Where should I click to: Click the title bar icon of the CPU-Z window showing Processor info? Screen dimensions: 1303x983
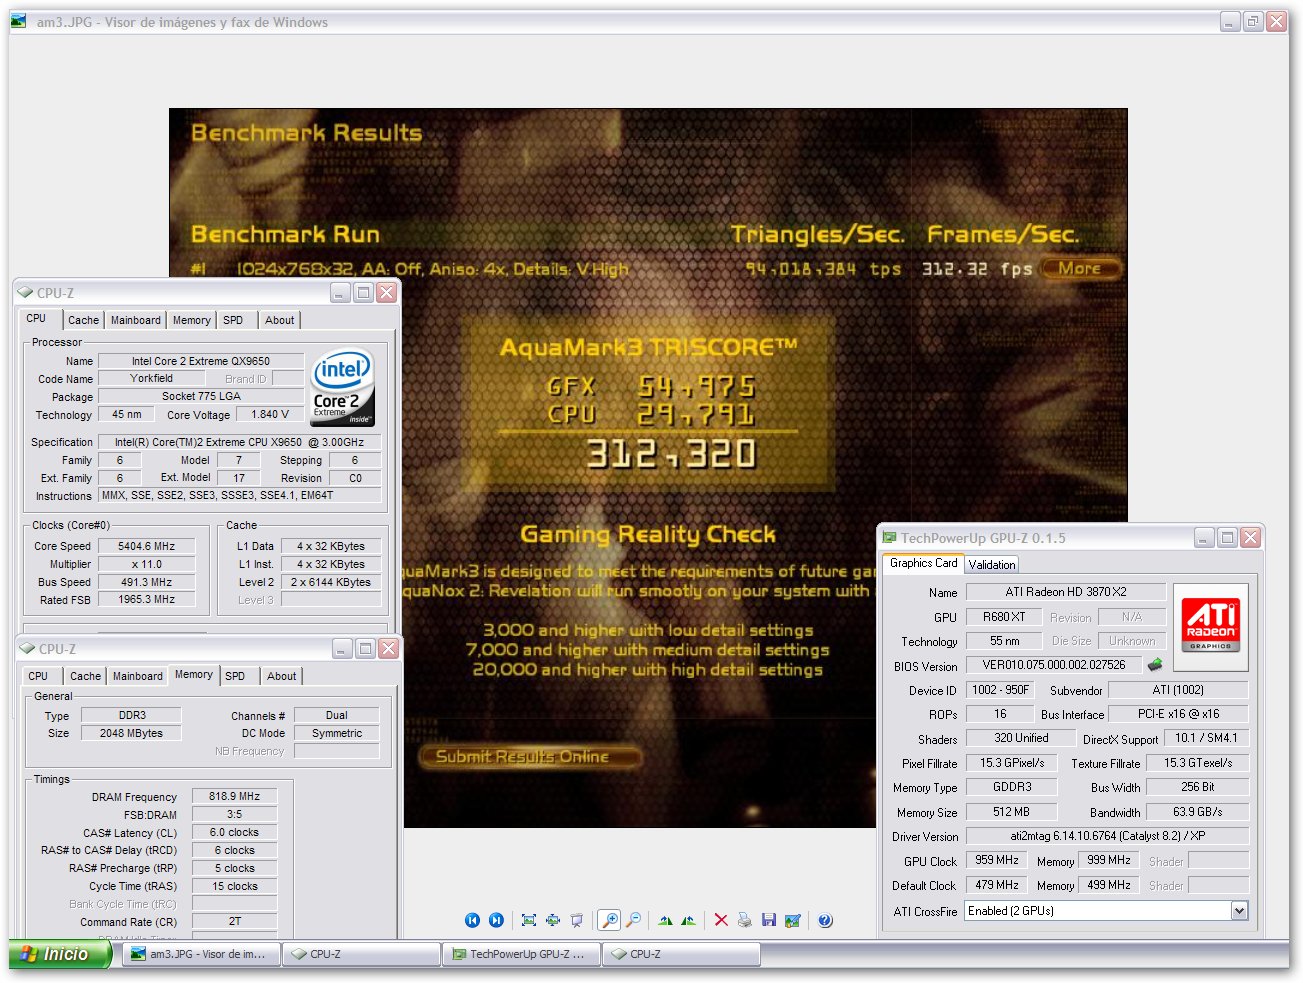click(x=25, y=293)
